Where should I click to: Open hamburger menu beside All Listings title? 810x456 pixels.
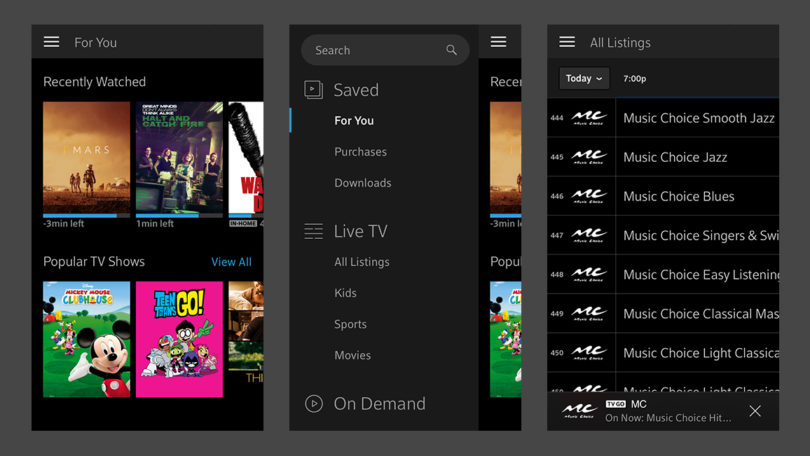pyautogui.click(x=567, y=42)
